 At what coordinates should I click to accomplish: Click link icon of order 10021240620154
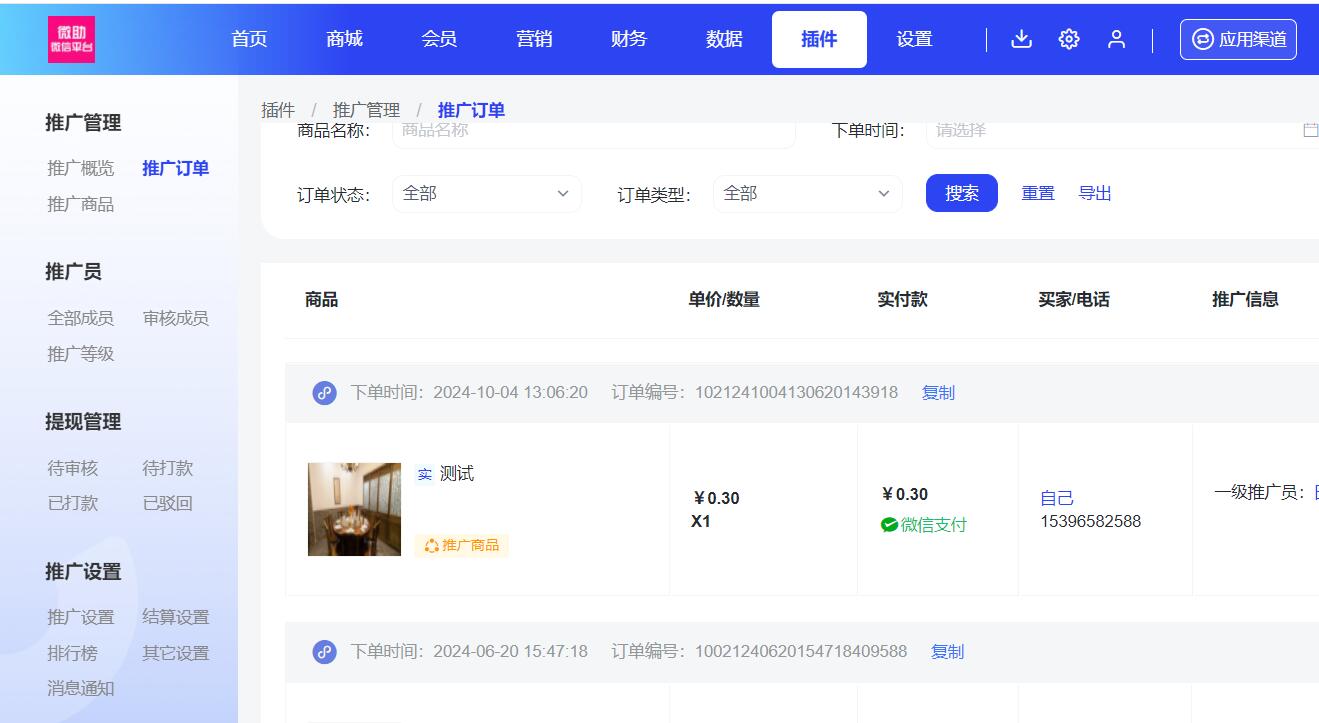pyautogui.click(x=324, y=652)
